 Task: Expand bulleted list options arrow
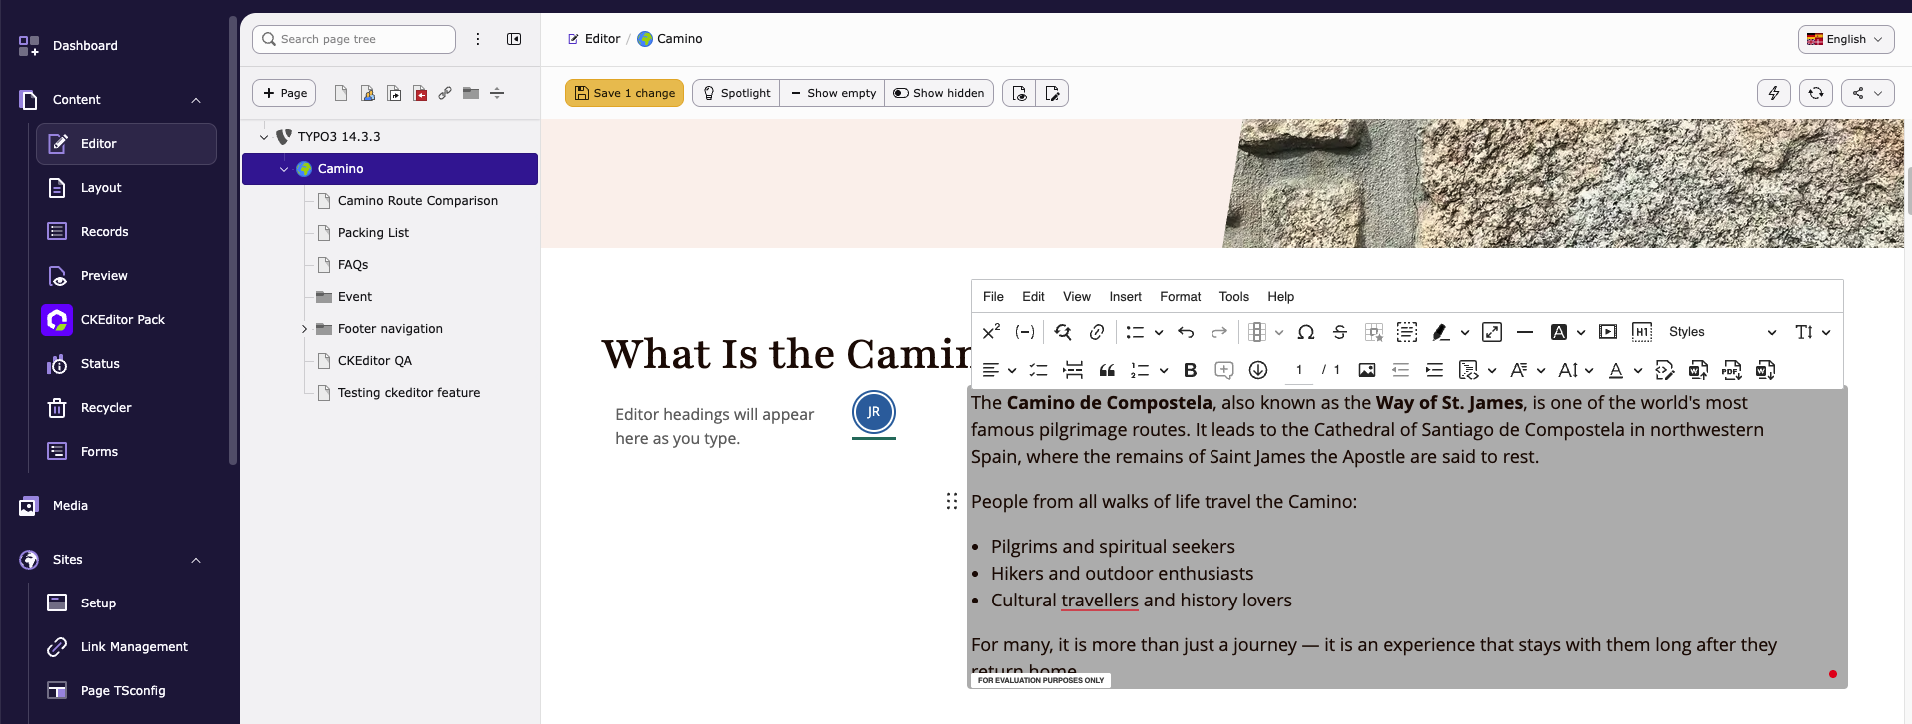click(x=1159, y=332)
